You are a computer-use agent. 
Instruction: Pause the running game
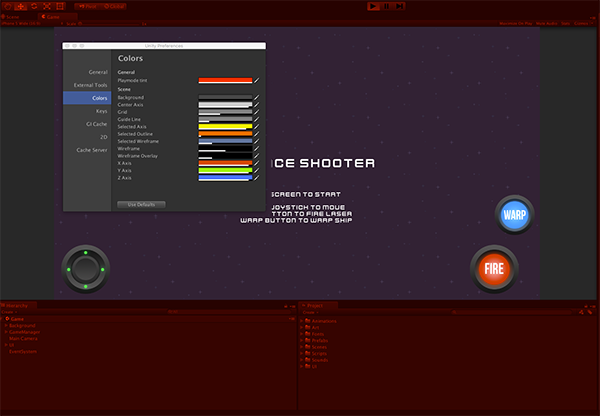[x=386, y=6]
